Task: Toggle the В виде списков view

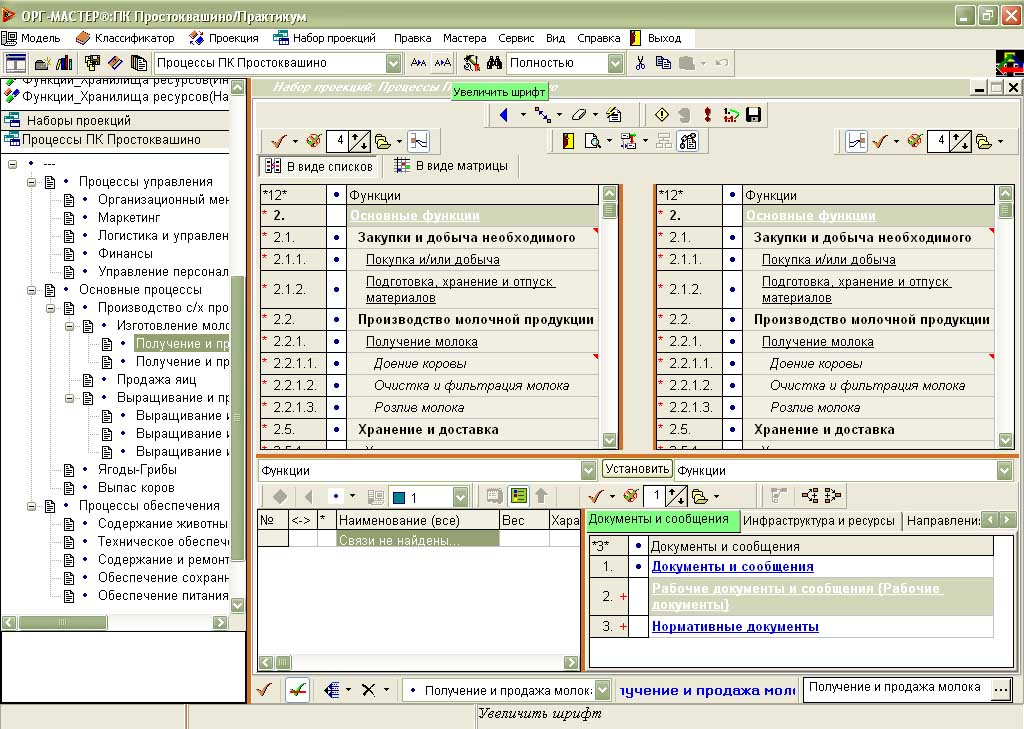Action: coord(319,167)
